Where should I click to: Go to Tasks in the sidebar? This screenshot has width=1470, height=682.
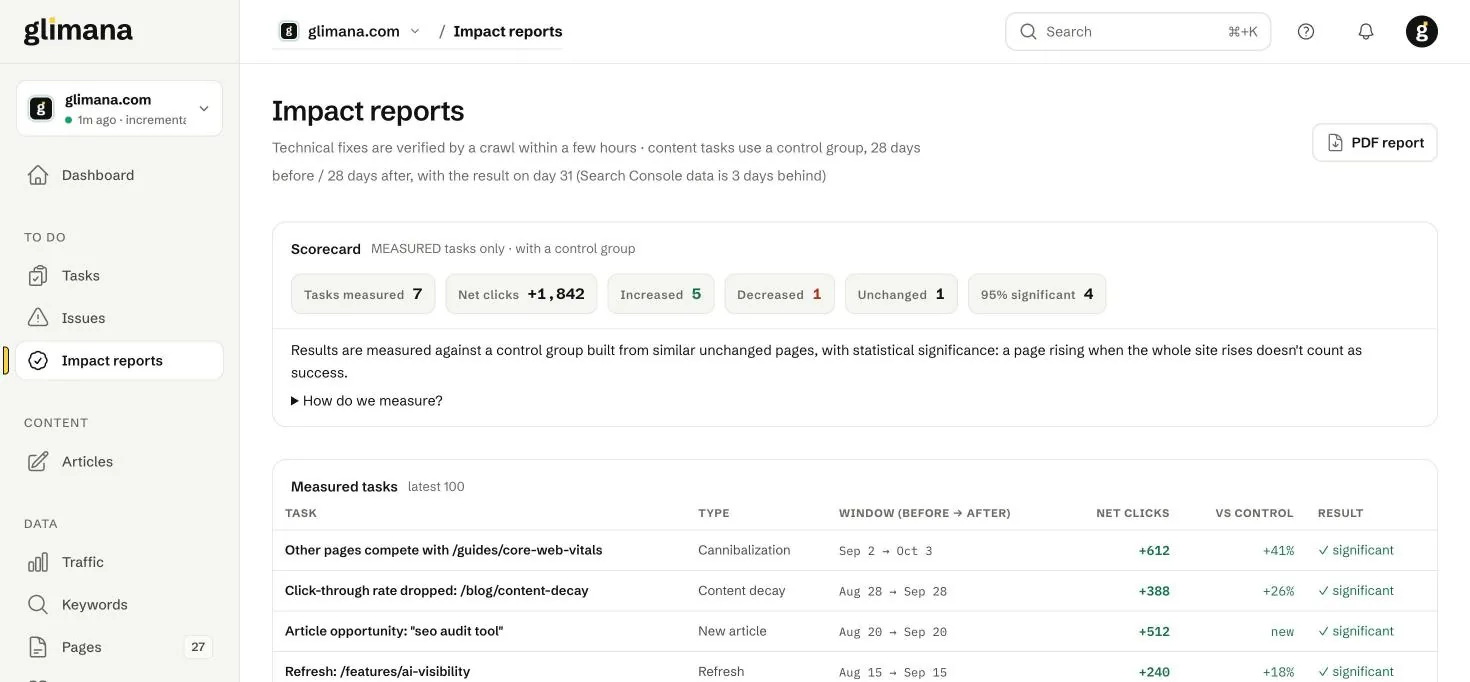point(119,275)
